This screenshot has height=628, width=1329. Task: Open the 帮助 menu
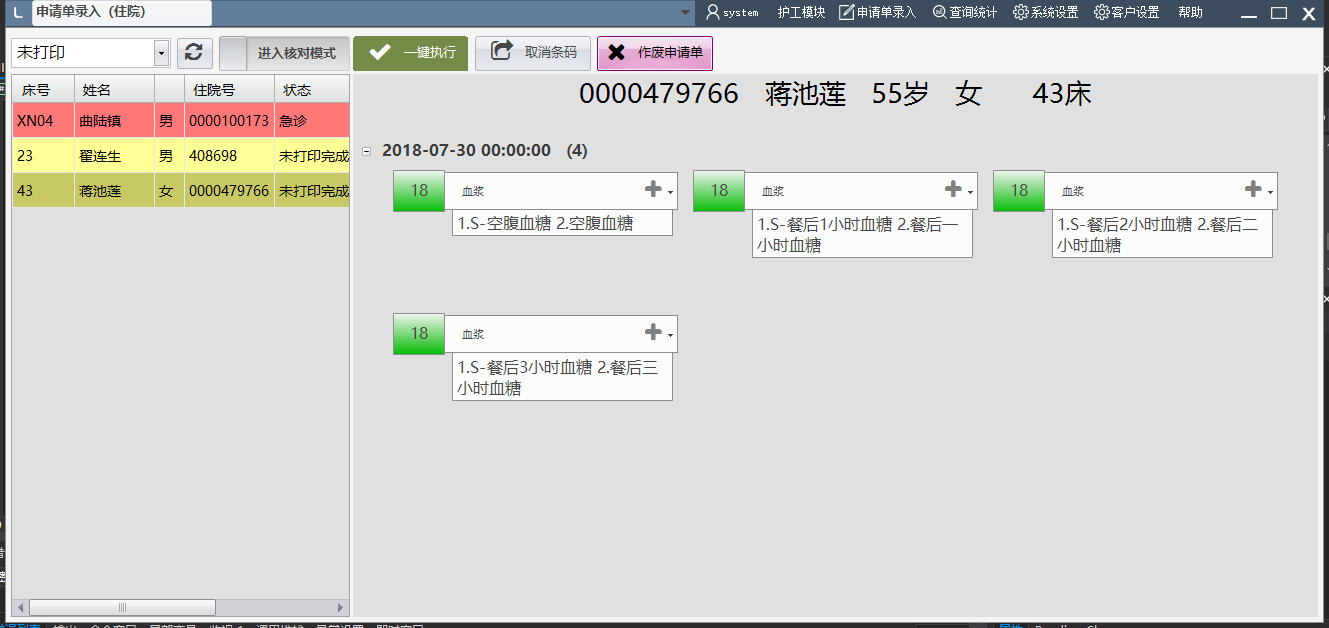(x=1190, y=12)
